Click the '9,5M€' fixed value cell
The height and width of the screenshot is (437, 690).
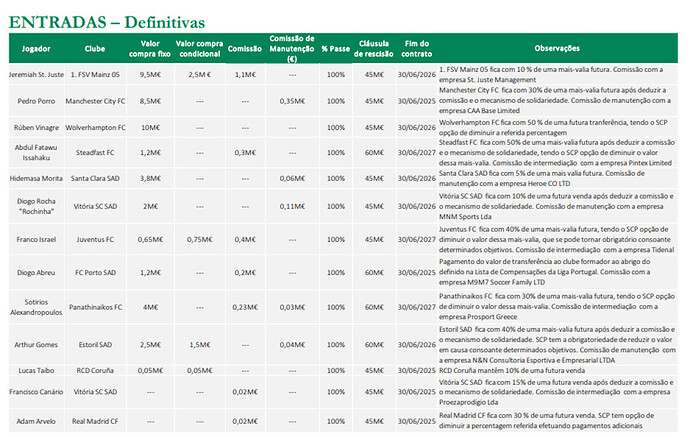pyautogui.click(x=150, y=74)
